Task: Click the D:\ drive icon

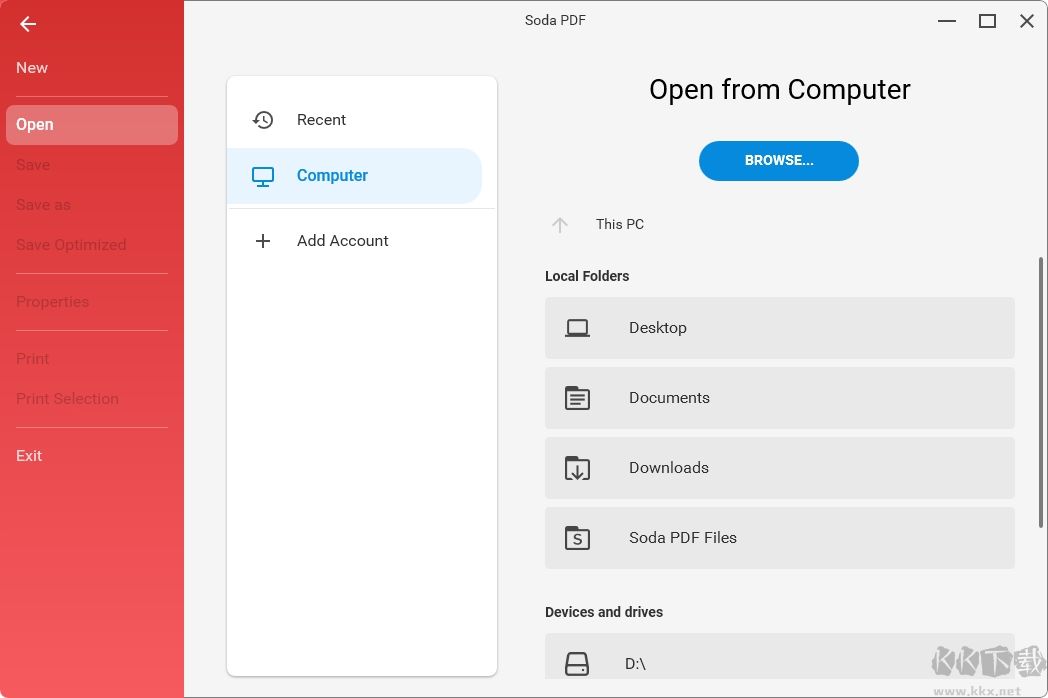Action: [577, 664]
